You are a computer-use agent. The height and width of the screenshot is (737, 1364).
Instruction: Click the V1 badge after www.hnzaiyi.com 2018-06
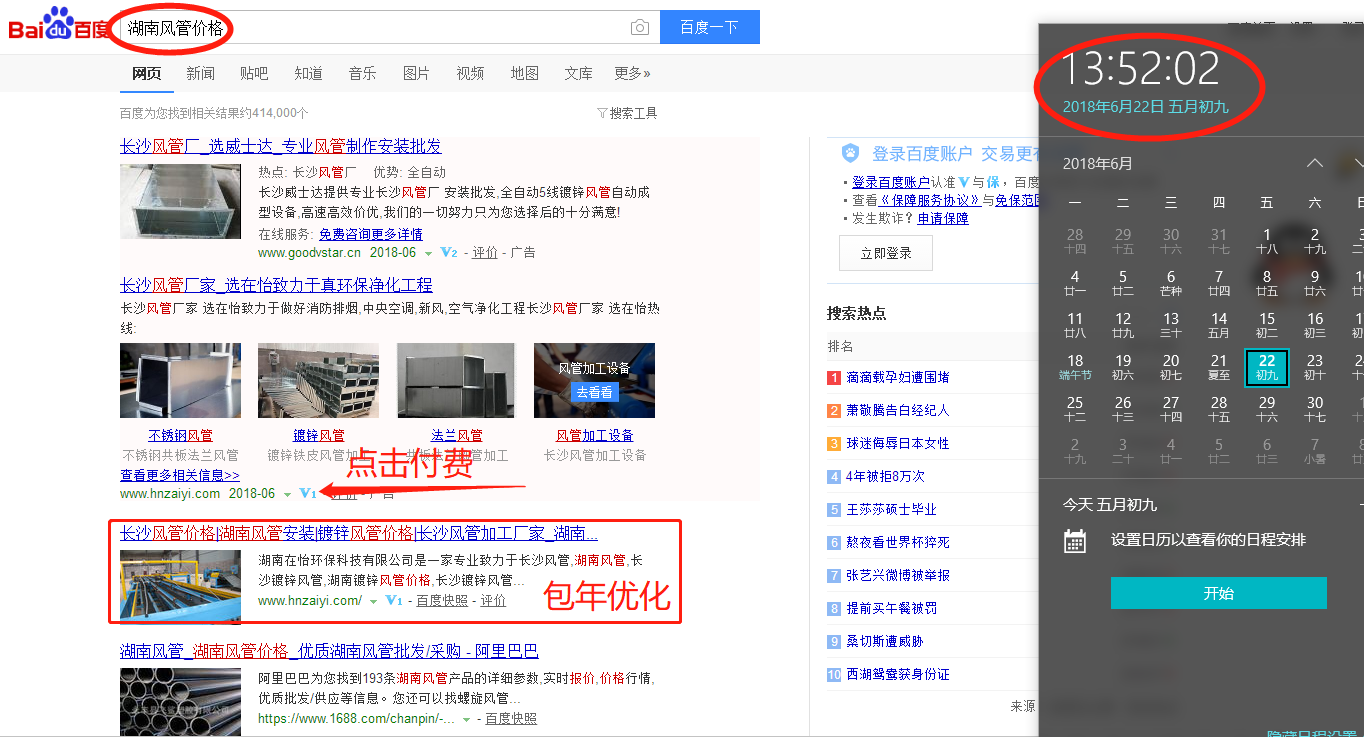point(308,493)
